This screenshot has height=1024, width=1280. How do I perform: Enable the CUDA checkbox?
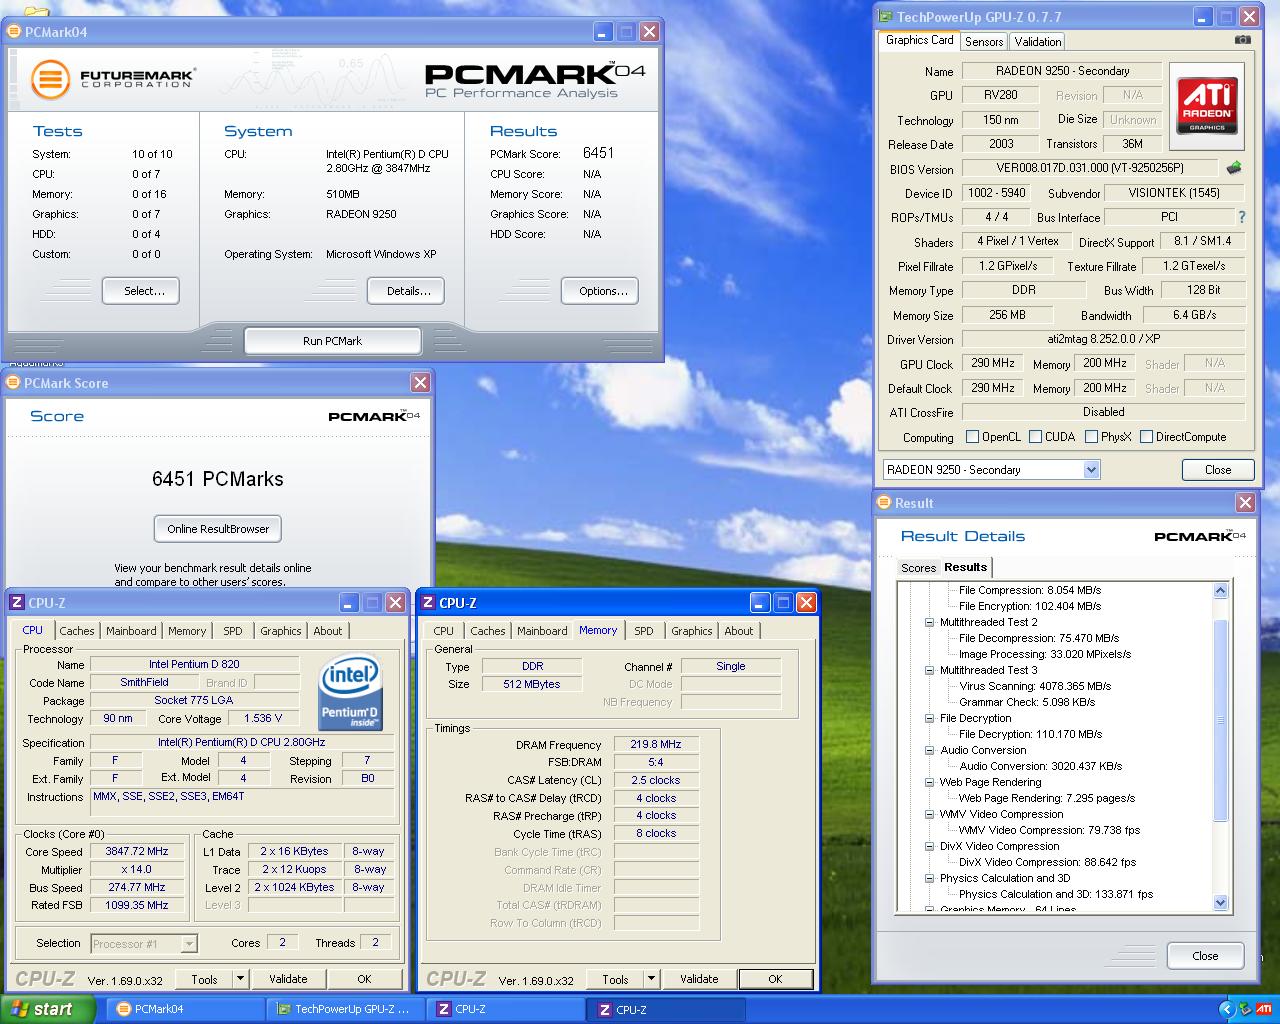(1035, 437)
